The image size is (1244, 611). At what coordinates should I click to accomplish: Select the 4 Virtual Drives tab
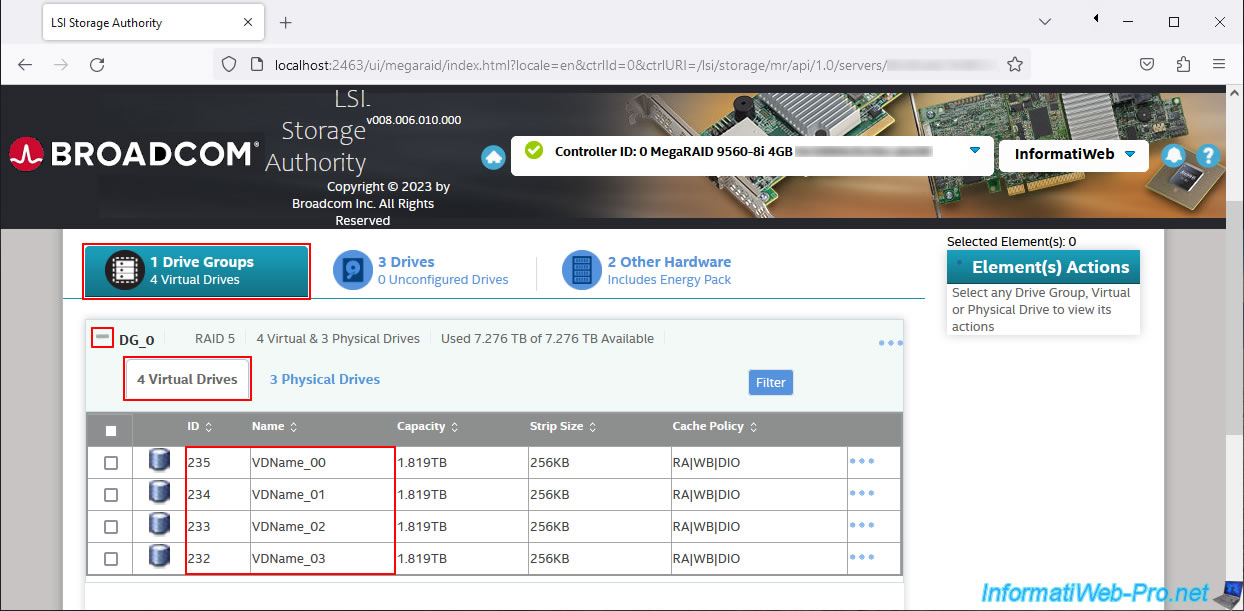tap(187, 380)
